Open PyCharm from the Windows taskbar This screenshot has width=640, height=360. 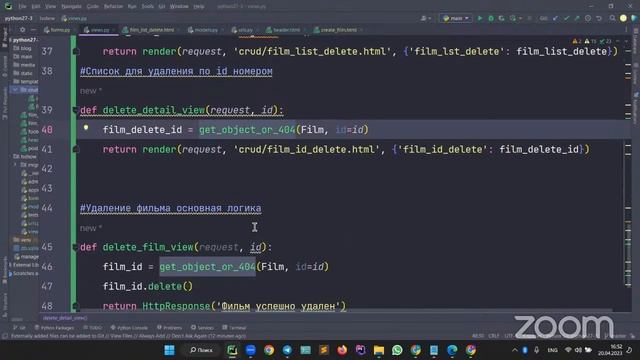(232, 350)
